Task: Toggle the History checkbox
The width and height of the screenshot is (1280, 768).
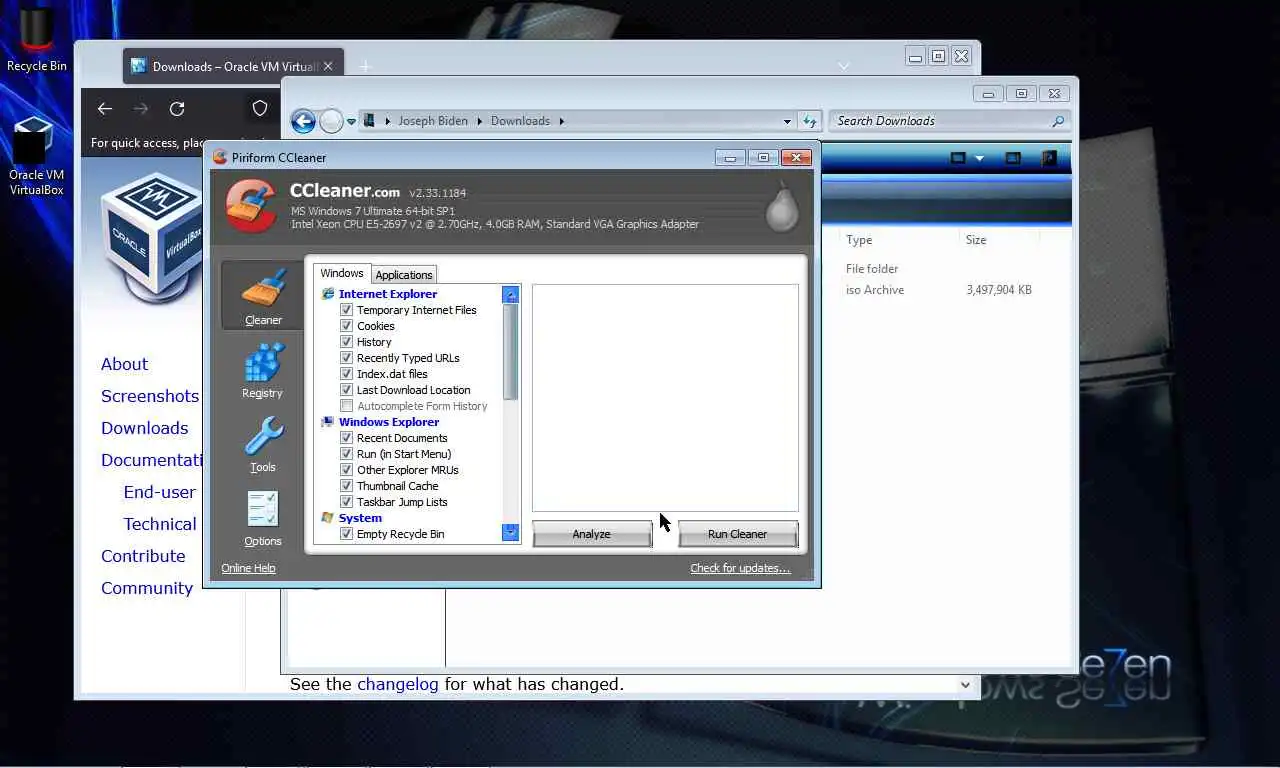Action: pyautogui.click(x=347, y=342)
